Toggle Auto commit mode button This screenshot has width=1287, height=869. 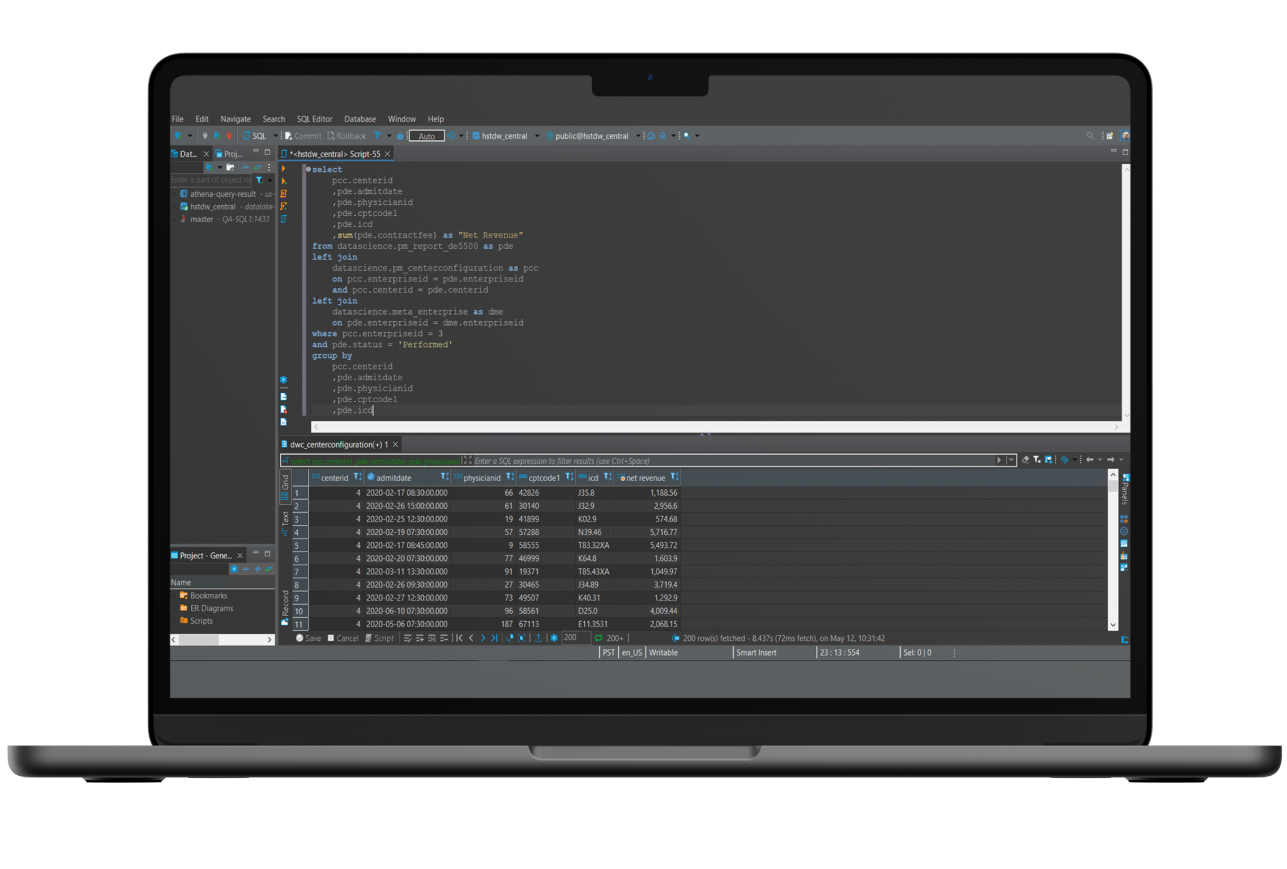[x=427, y=135]
